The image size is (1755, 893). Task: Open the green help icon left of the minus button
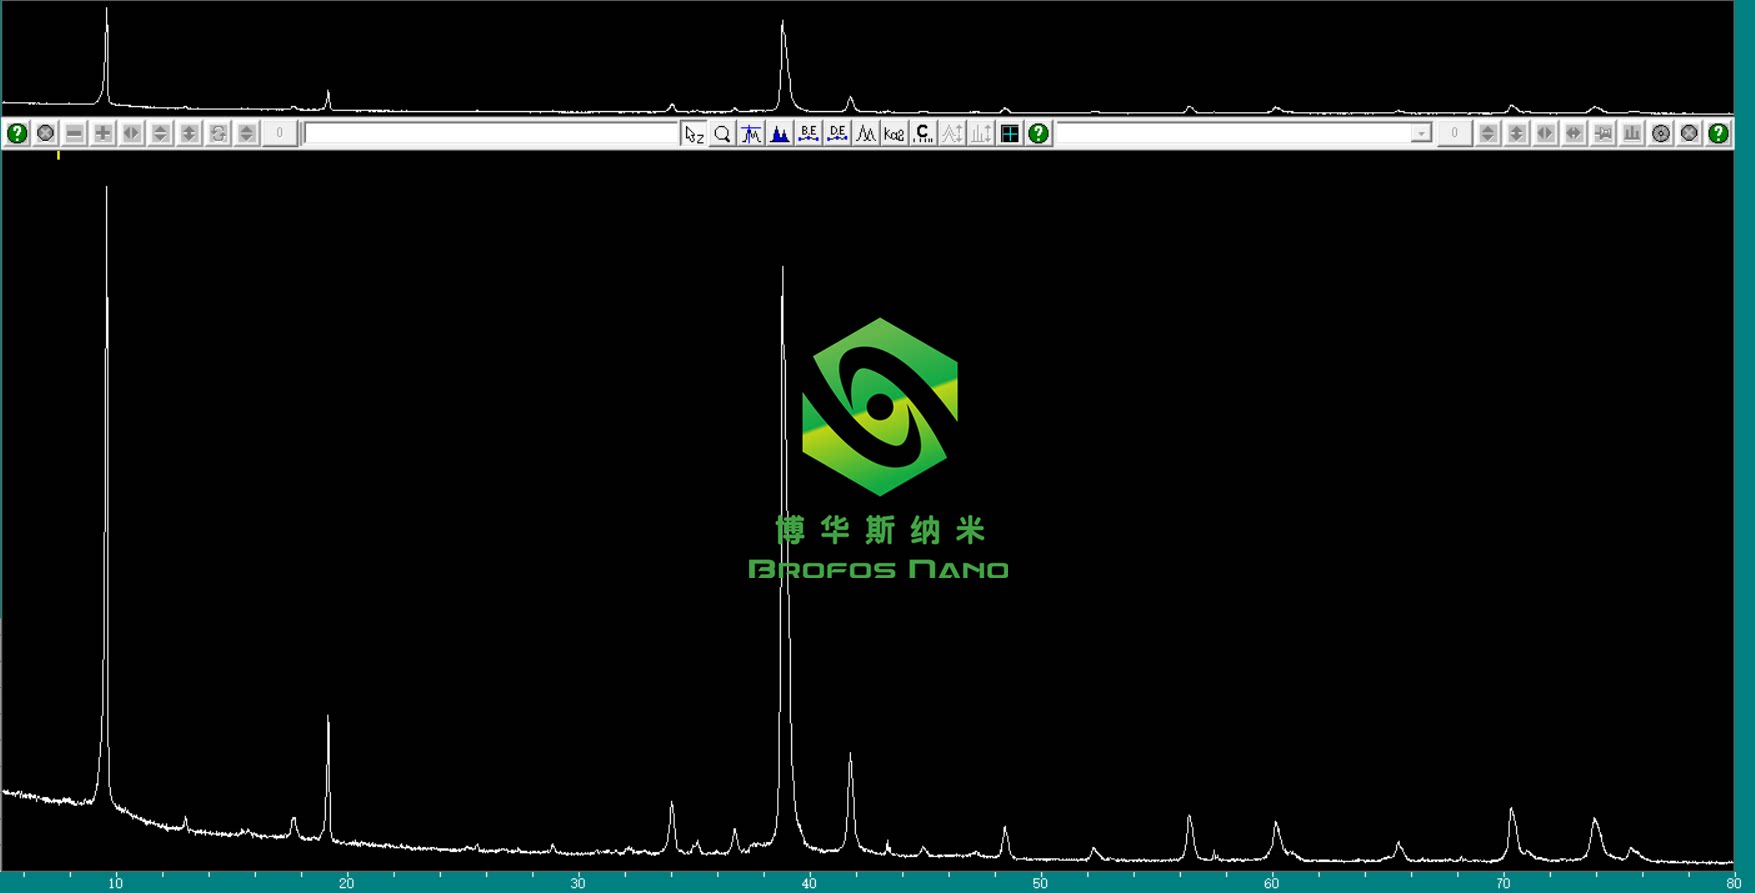[17, 133]
